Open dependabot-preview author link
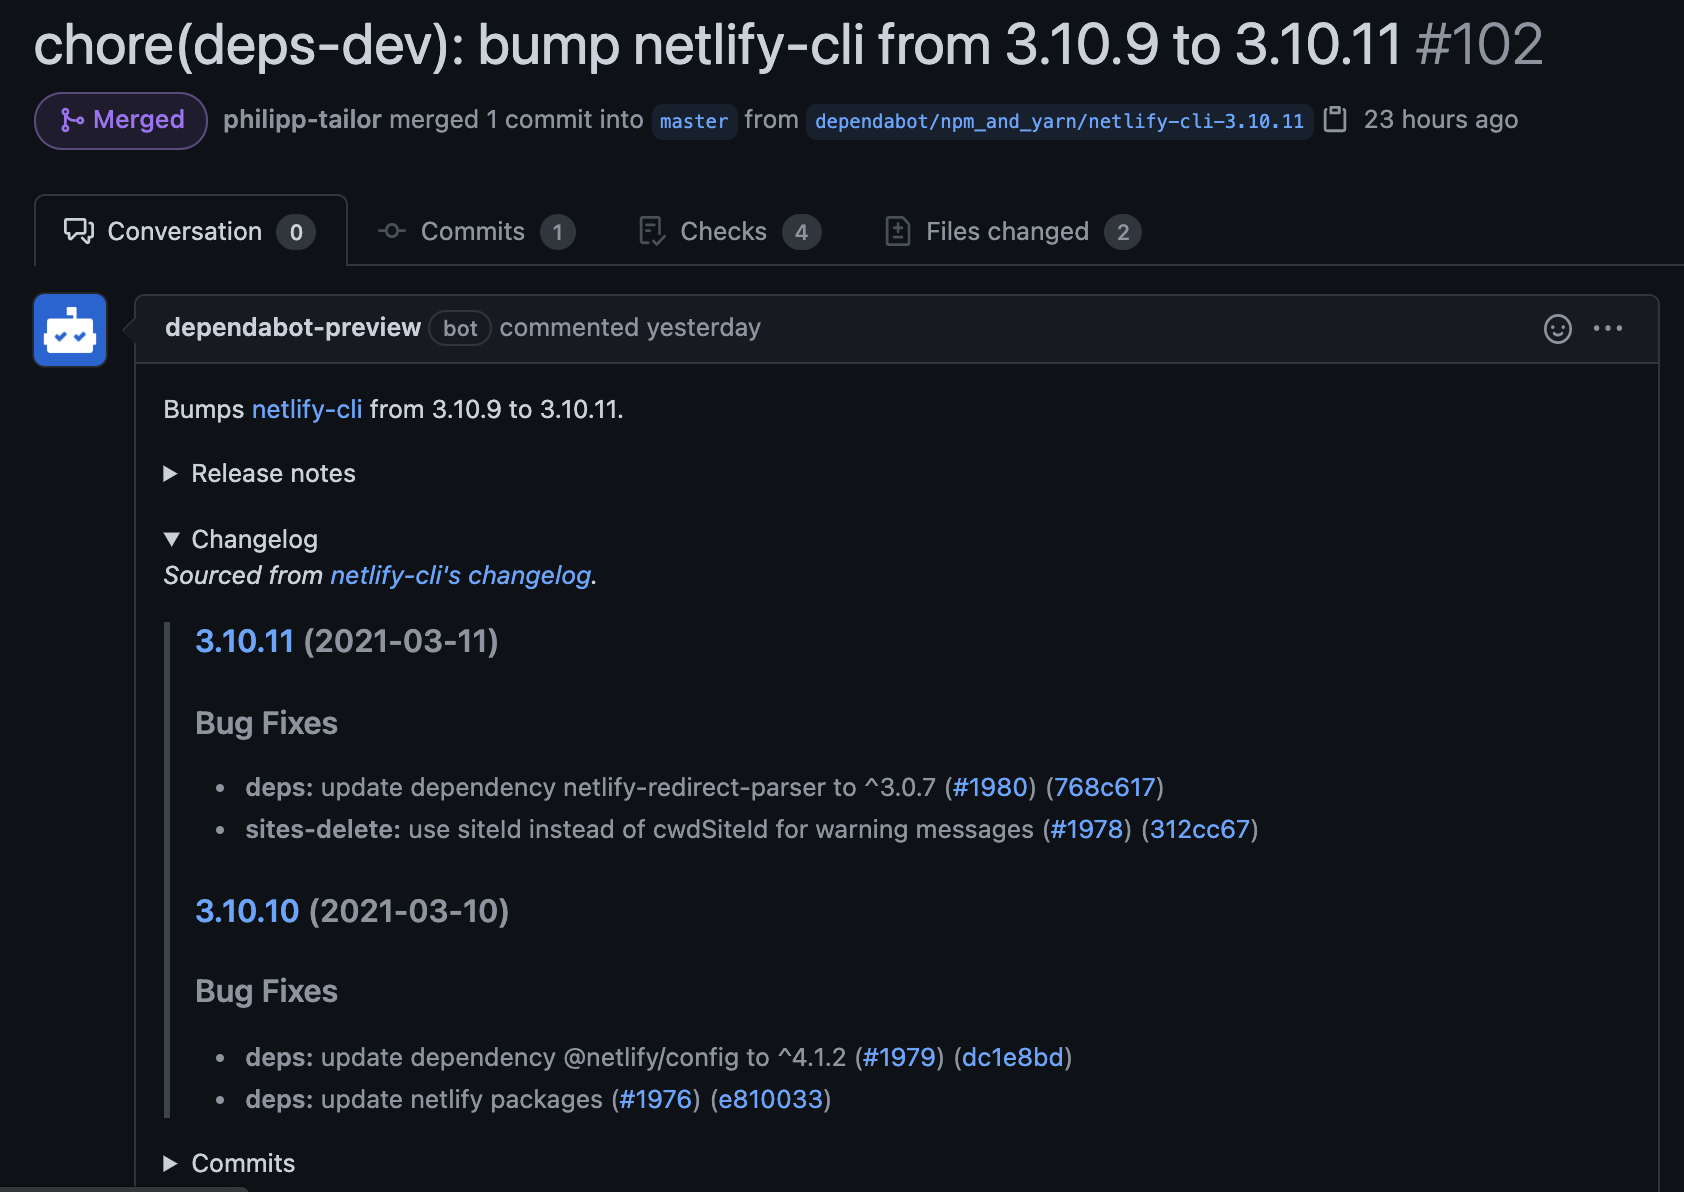 tap(293, 328)
